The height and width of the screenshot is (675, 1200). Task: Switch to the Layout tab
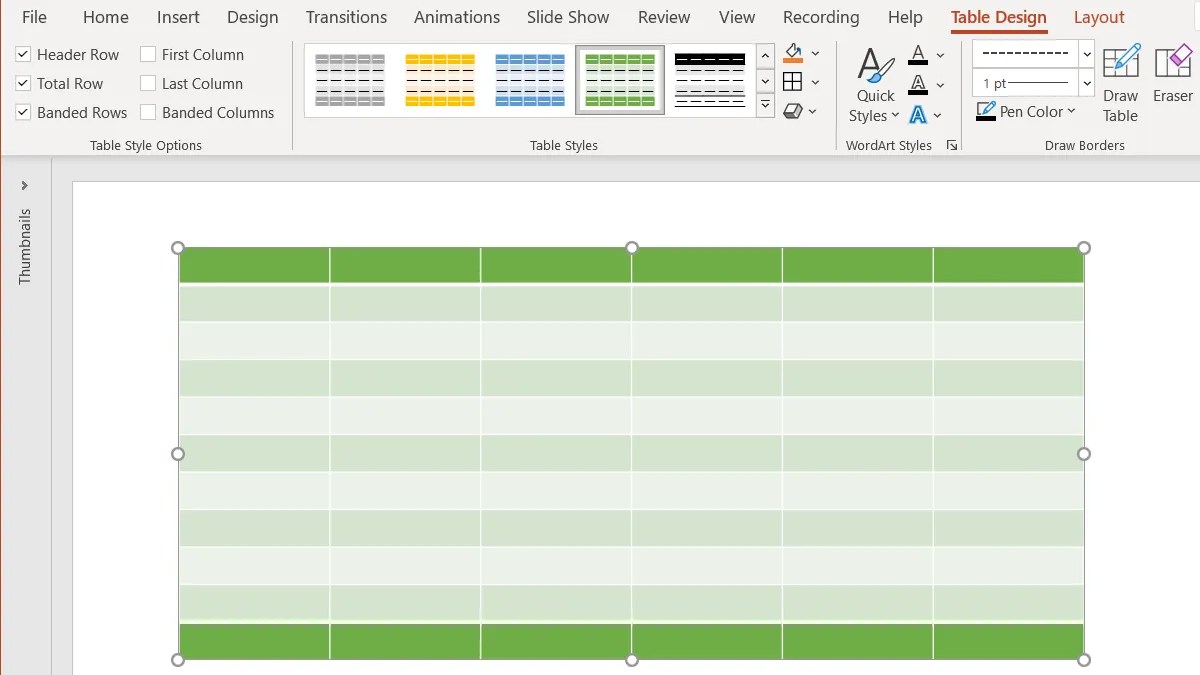click(x=1099, y=17)
